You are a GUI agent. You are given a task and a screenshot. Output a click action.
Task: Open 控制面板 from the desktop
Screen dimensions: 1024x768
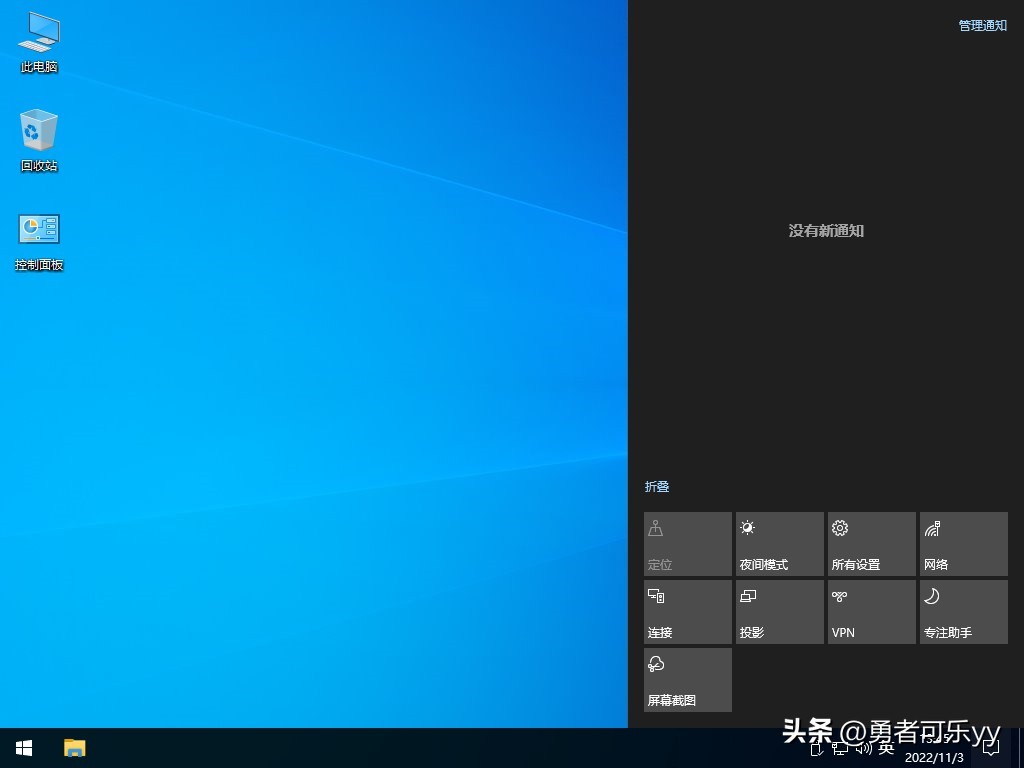pos(38,237)
